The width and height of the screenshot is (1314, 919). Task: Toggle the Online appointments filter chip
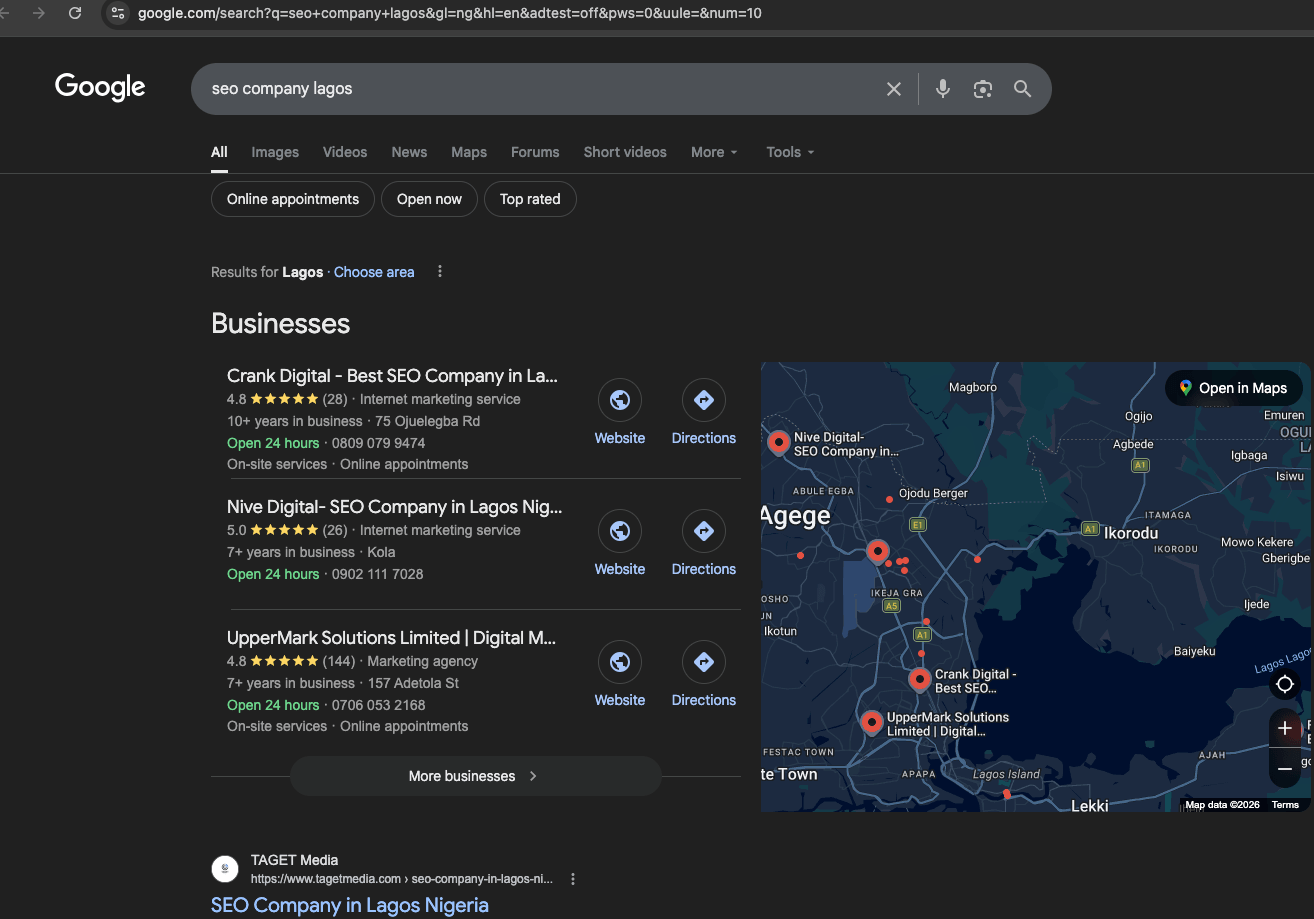coord(293,199)
